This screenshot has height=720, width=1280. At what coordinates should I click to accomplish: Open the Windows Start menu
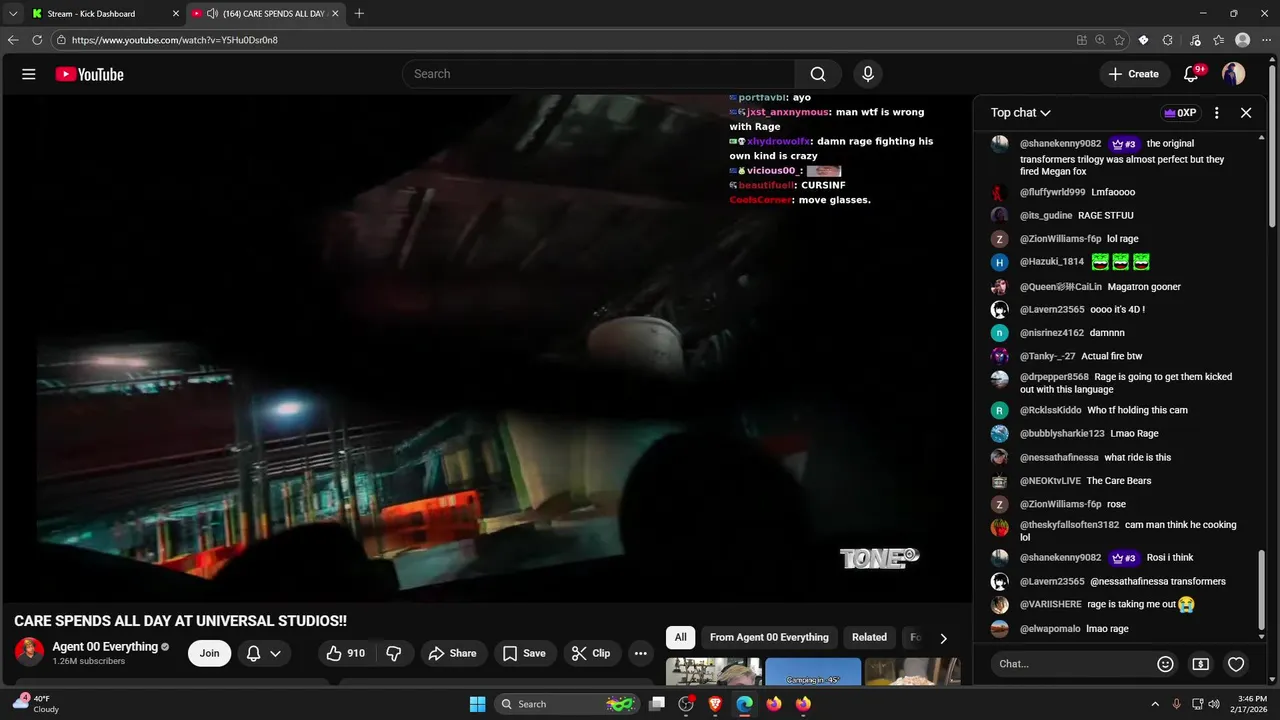tap(477, 704)
